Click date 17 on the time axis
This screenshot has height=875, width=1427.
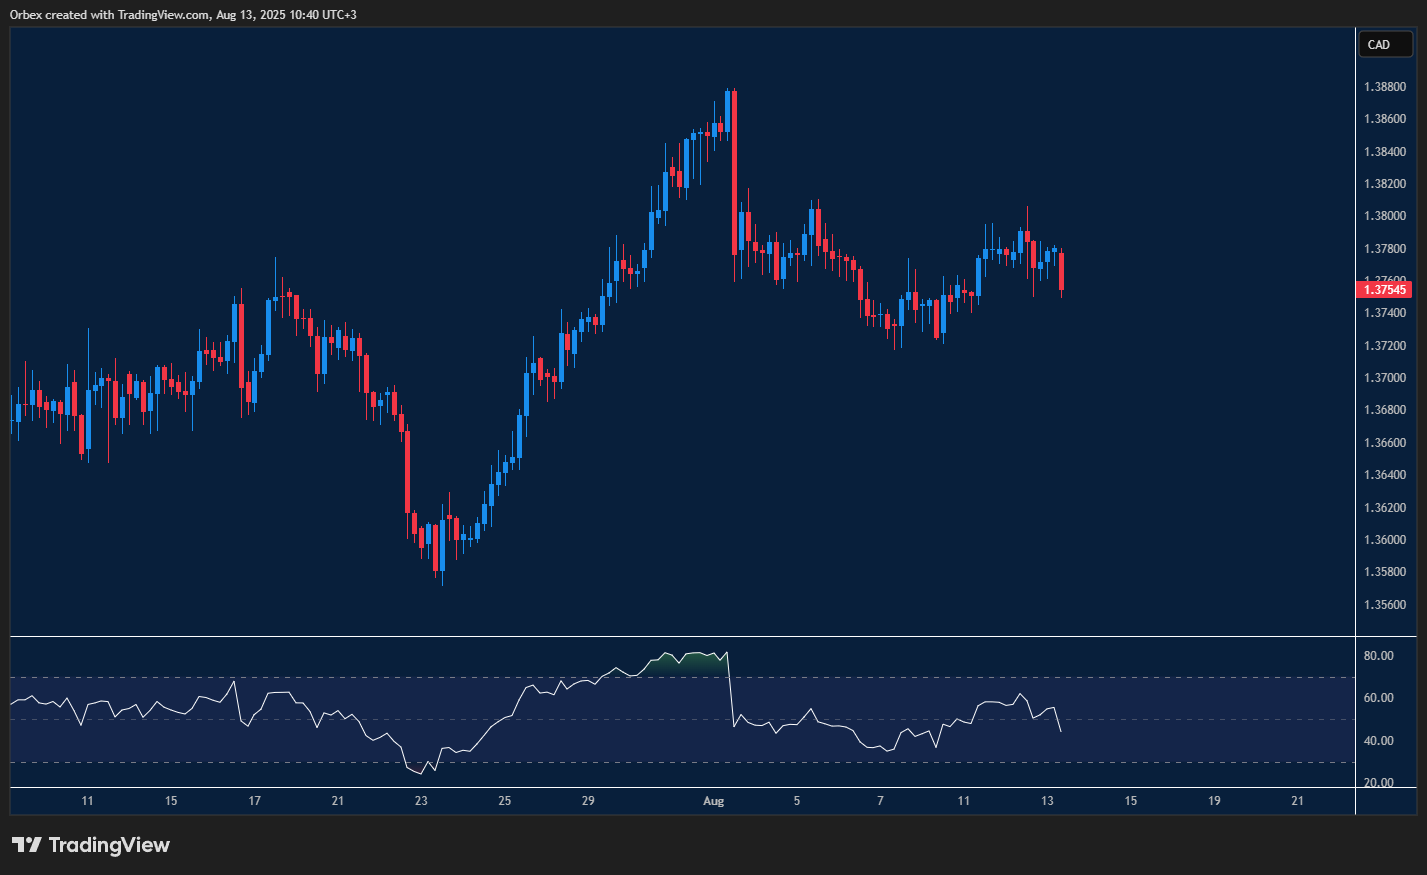[255, 801]
